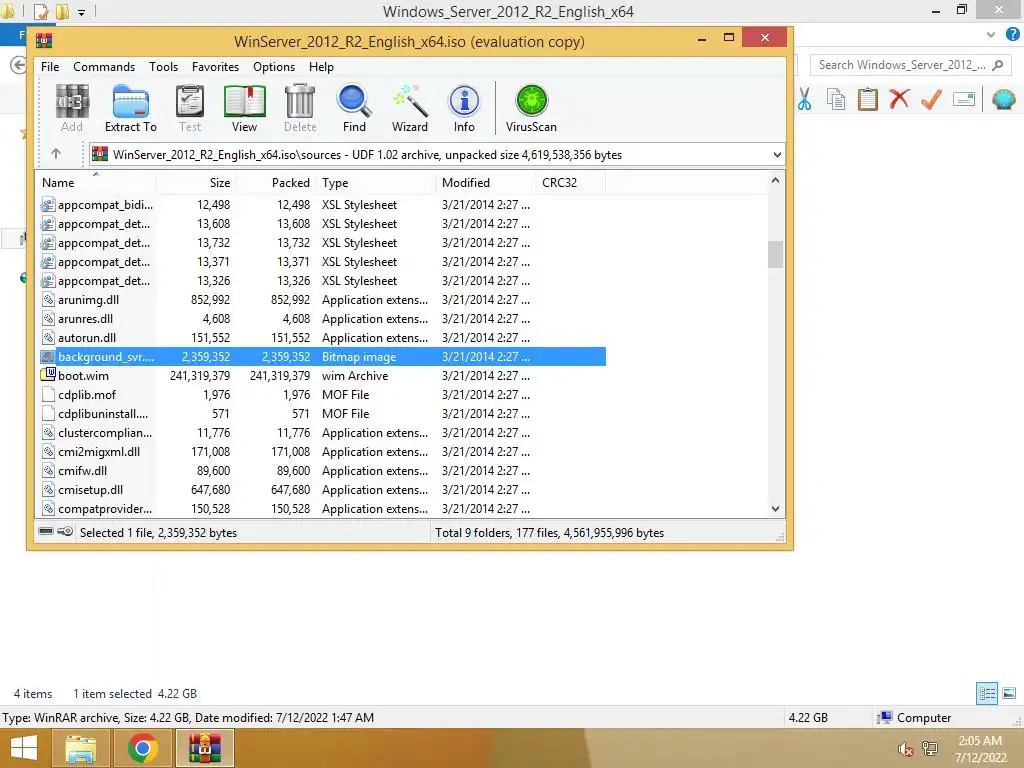Select the autorun.dll file
This screenshot has width=1024, height=768.
pos(321,338)
